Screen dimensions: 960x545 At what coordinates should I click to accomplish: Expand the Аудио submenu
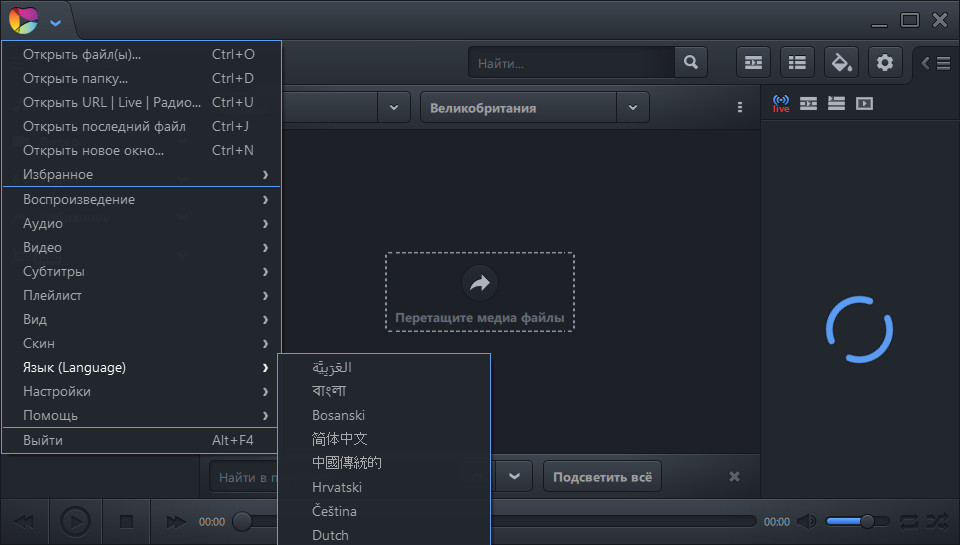click(x=141, y=223)
